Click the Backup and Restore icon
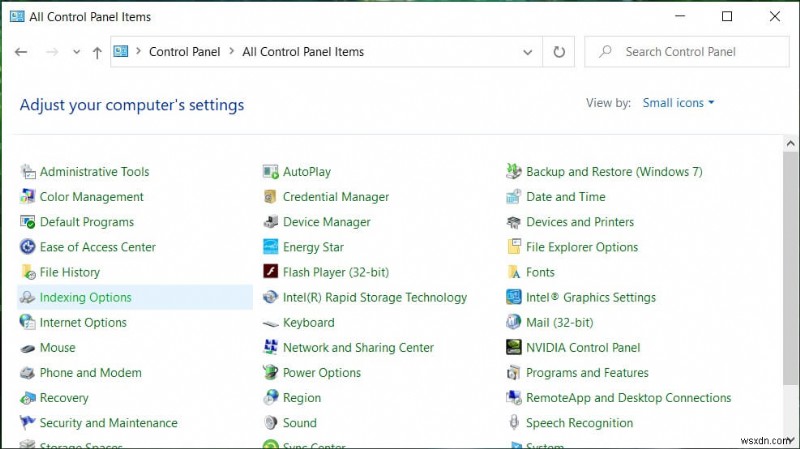The width and height of the screenshot is (800, 449). [x=514, y=172]
